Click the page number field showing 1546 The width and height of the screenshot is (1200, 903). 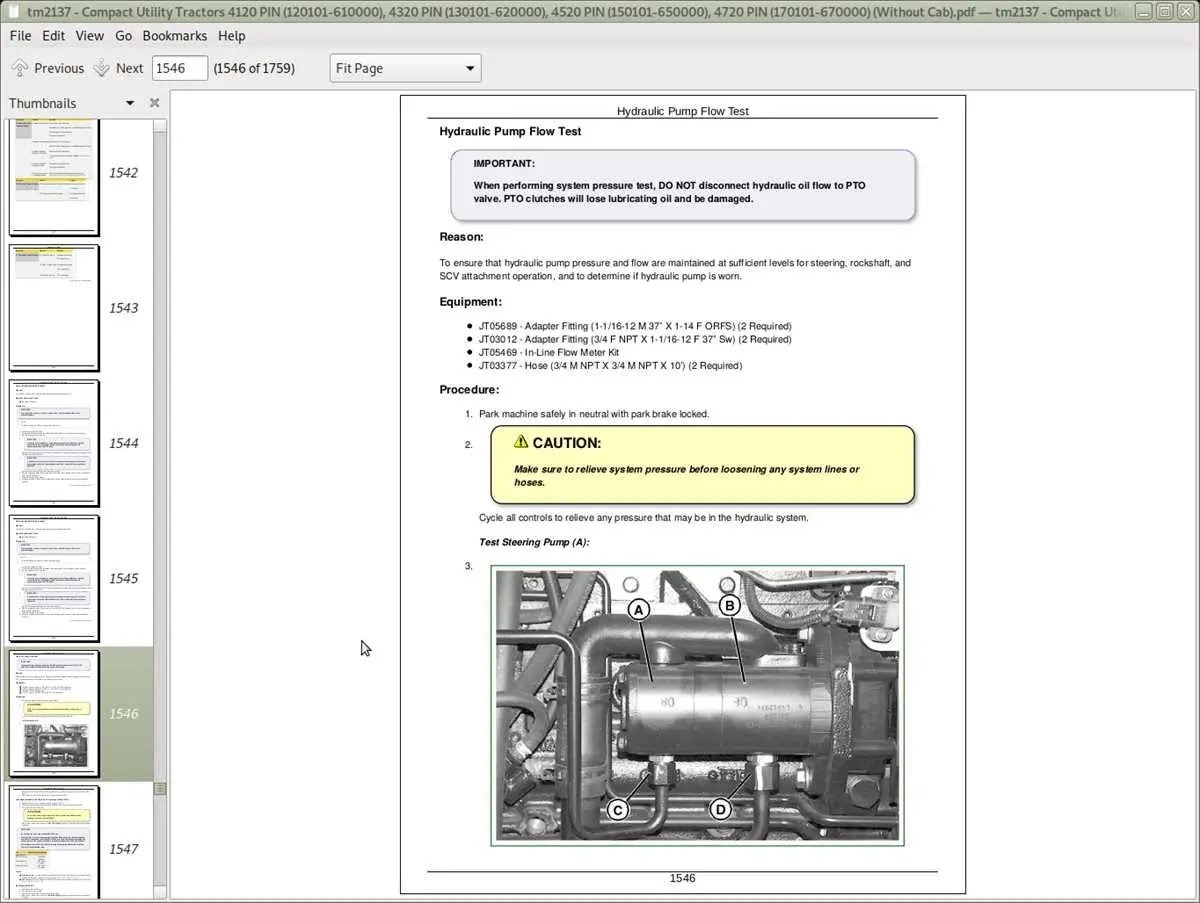pos(180,68)
